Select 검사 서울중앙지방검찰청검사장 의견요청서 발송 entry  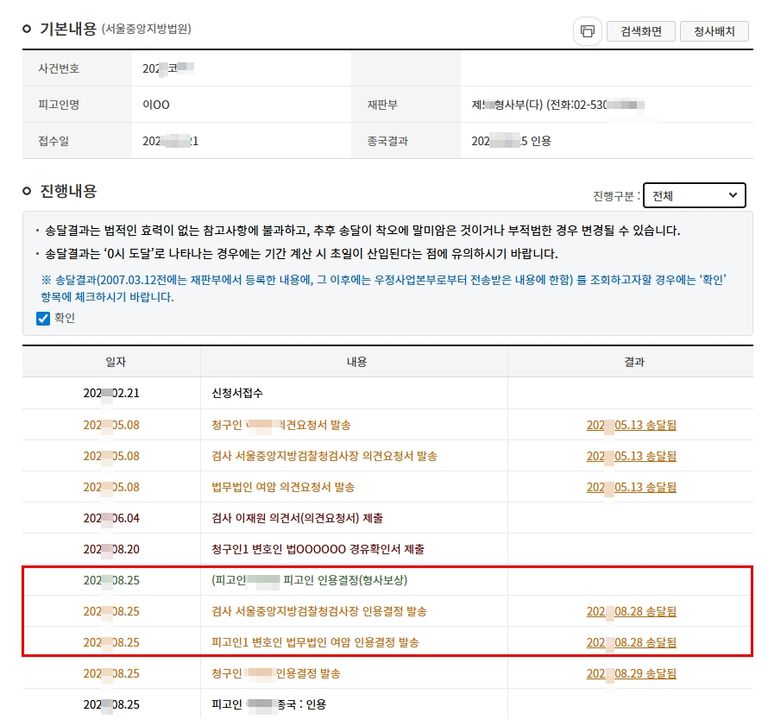(324, 456)
